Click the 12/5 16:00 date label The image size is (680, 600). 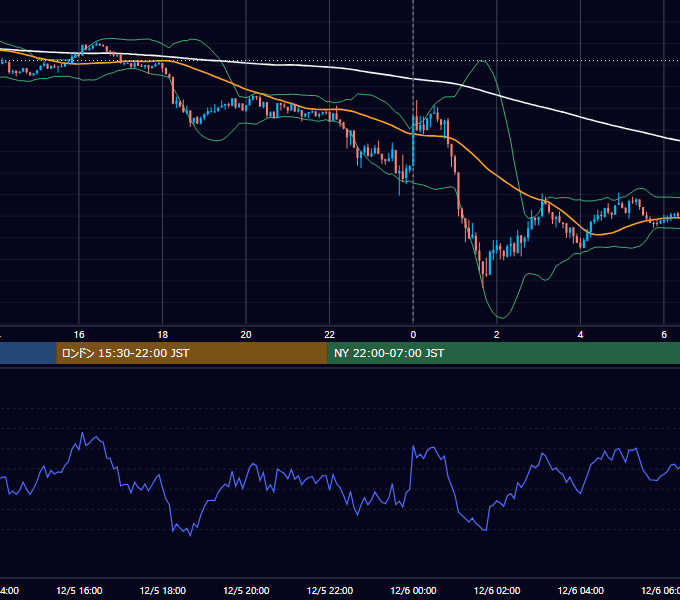pyautogui.click(x=79, y=591)
